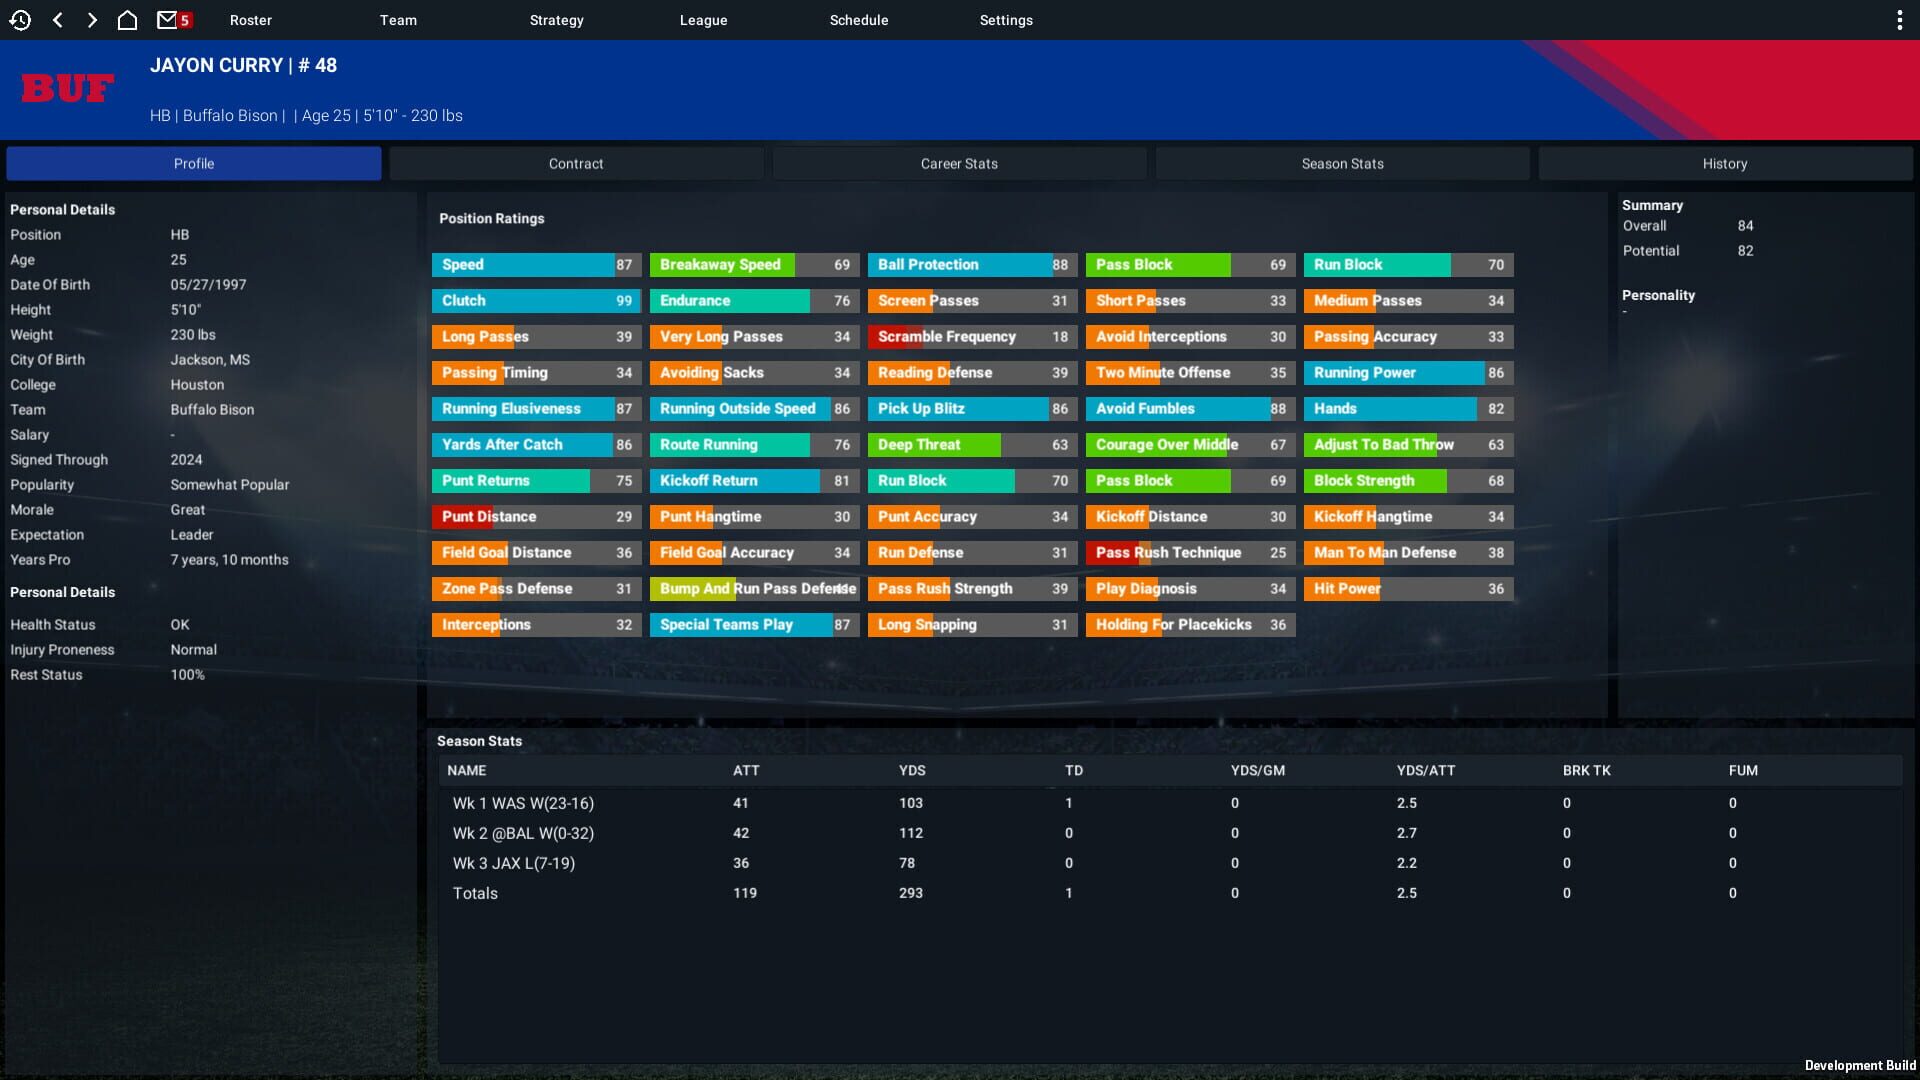Open the Roster menu
This screenshot has width=1920, height=1080.
click(250, 20)
